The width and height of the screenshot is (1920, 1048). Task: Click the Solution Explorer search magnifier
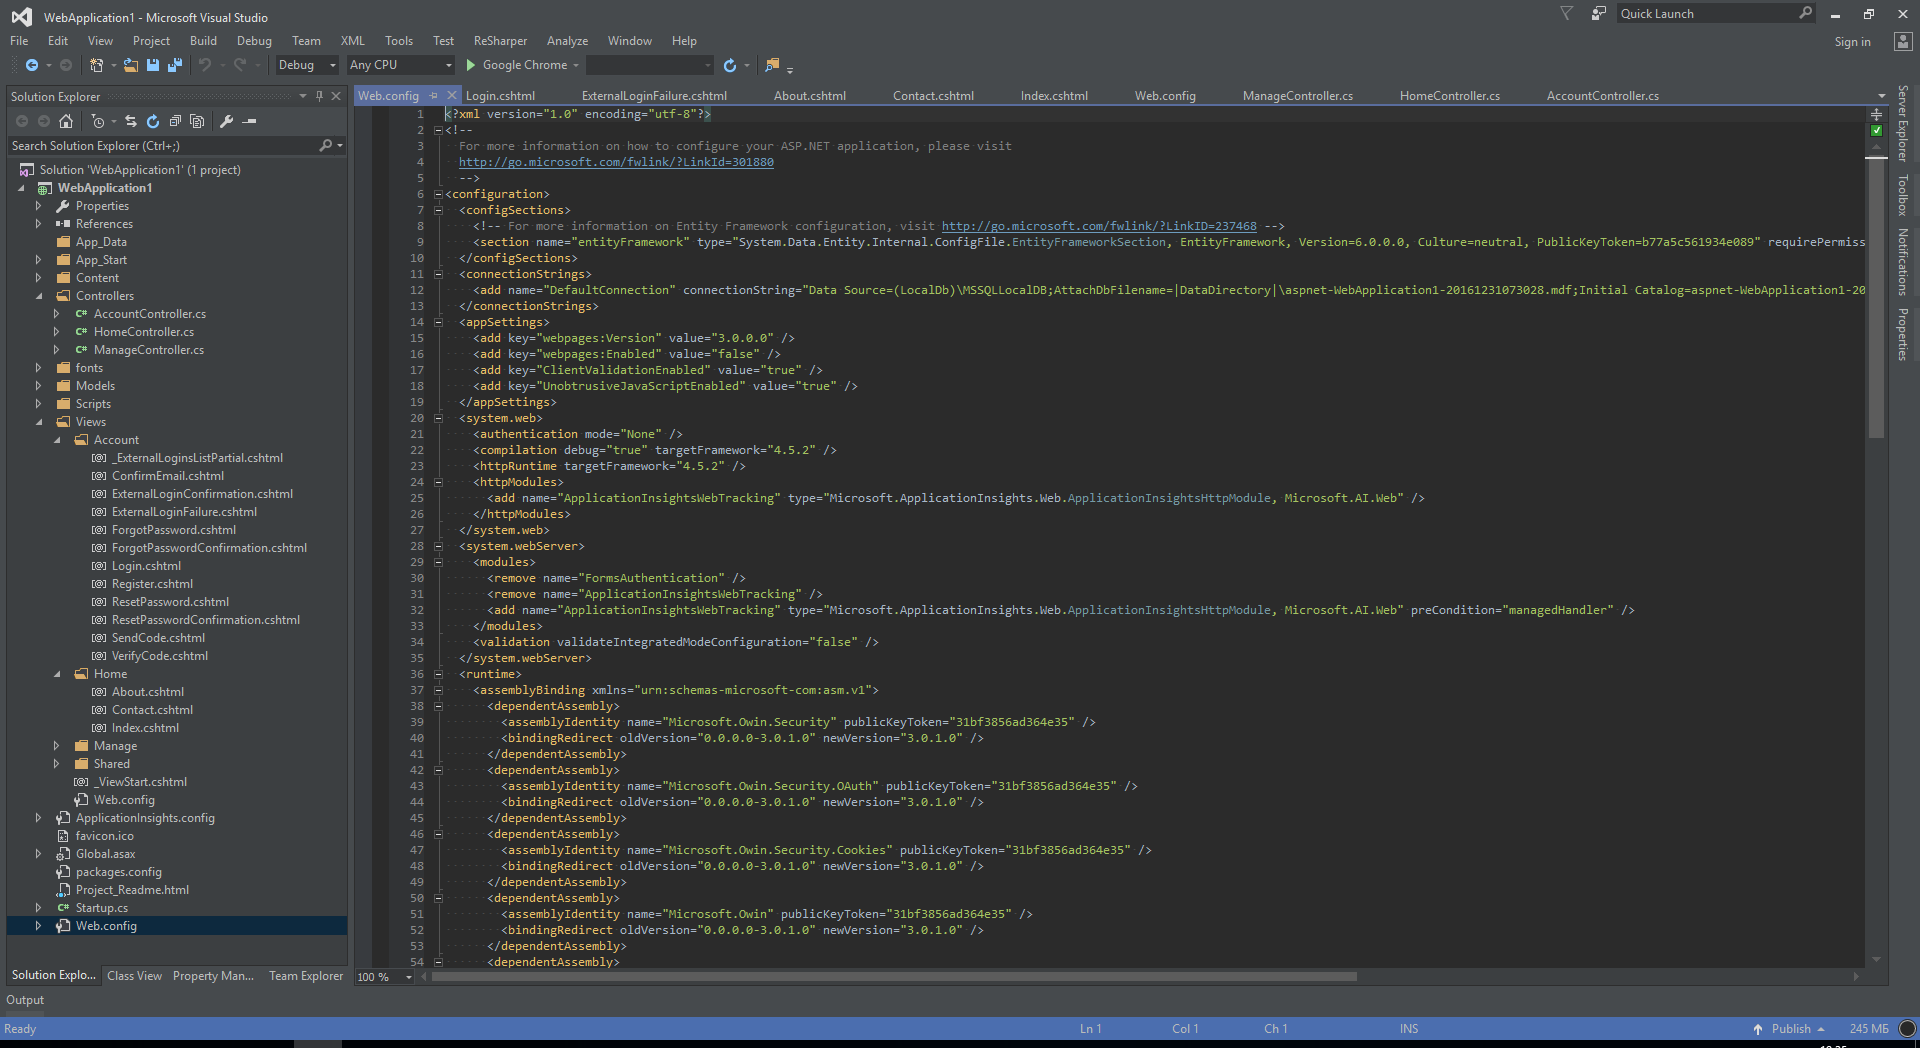pyautogui.click(x=326, y=146)
